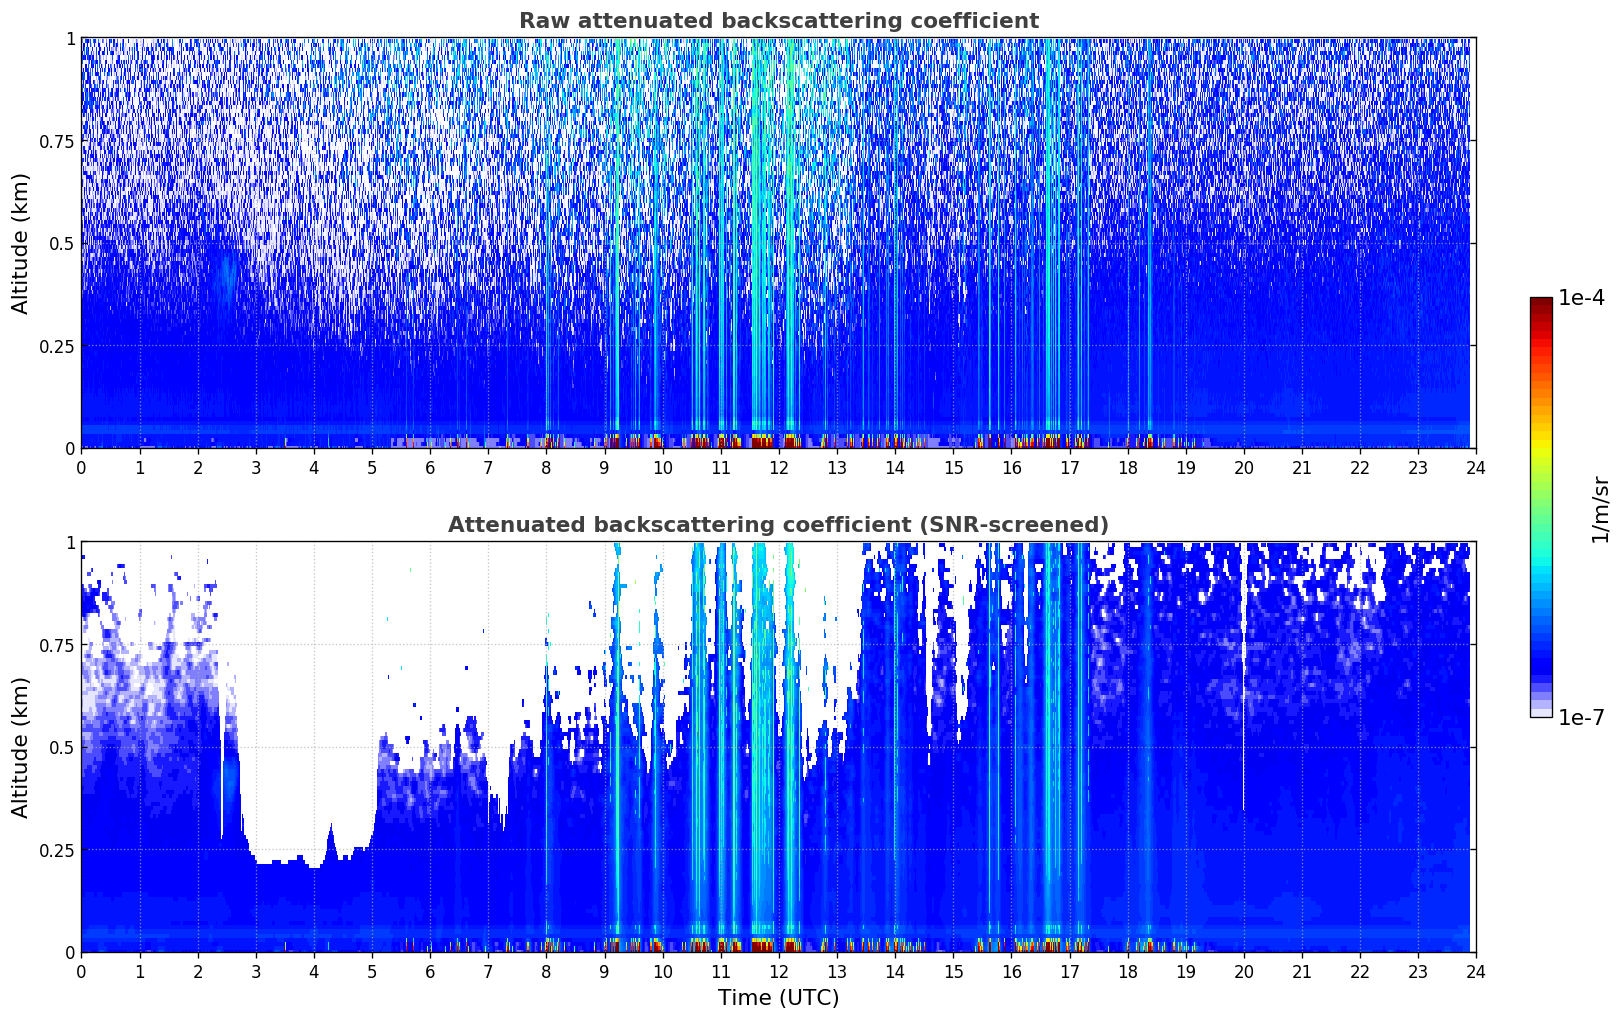Click time tick "15" under raw plot
This screenshot has width=1621, height=1020.
(x=953, y=467)
